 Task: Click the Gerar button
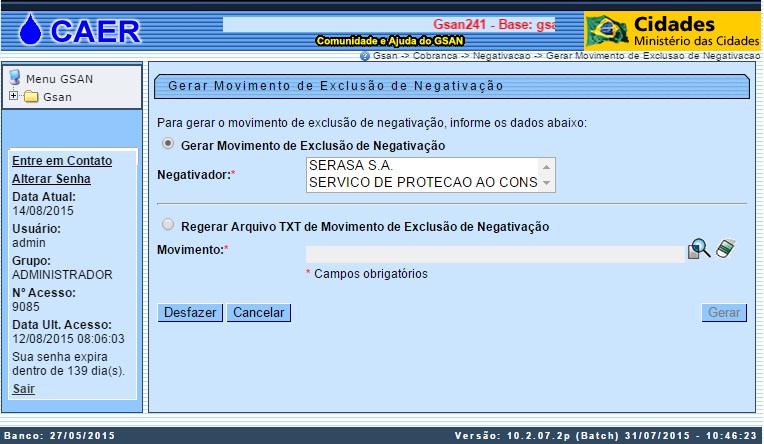pyautogui.click(x=724, y=312)
